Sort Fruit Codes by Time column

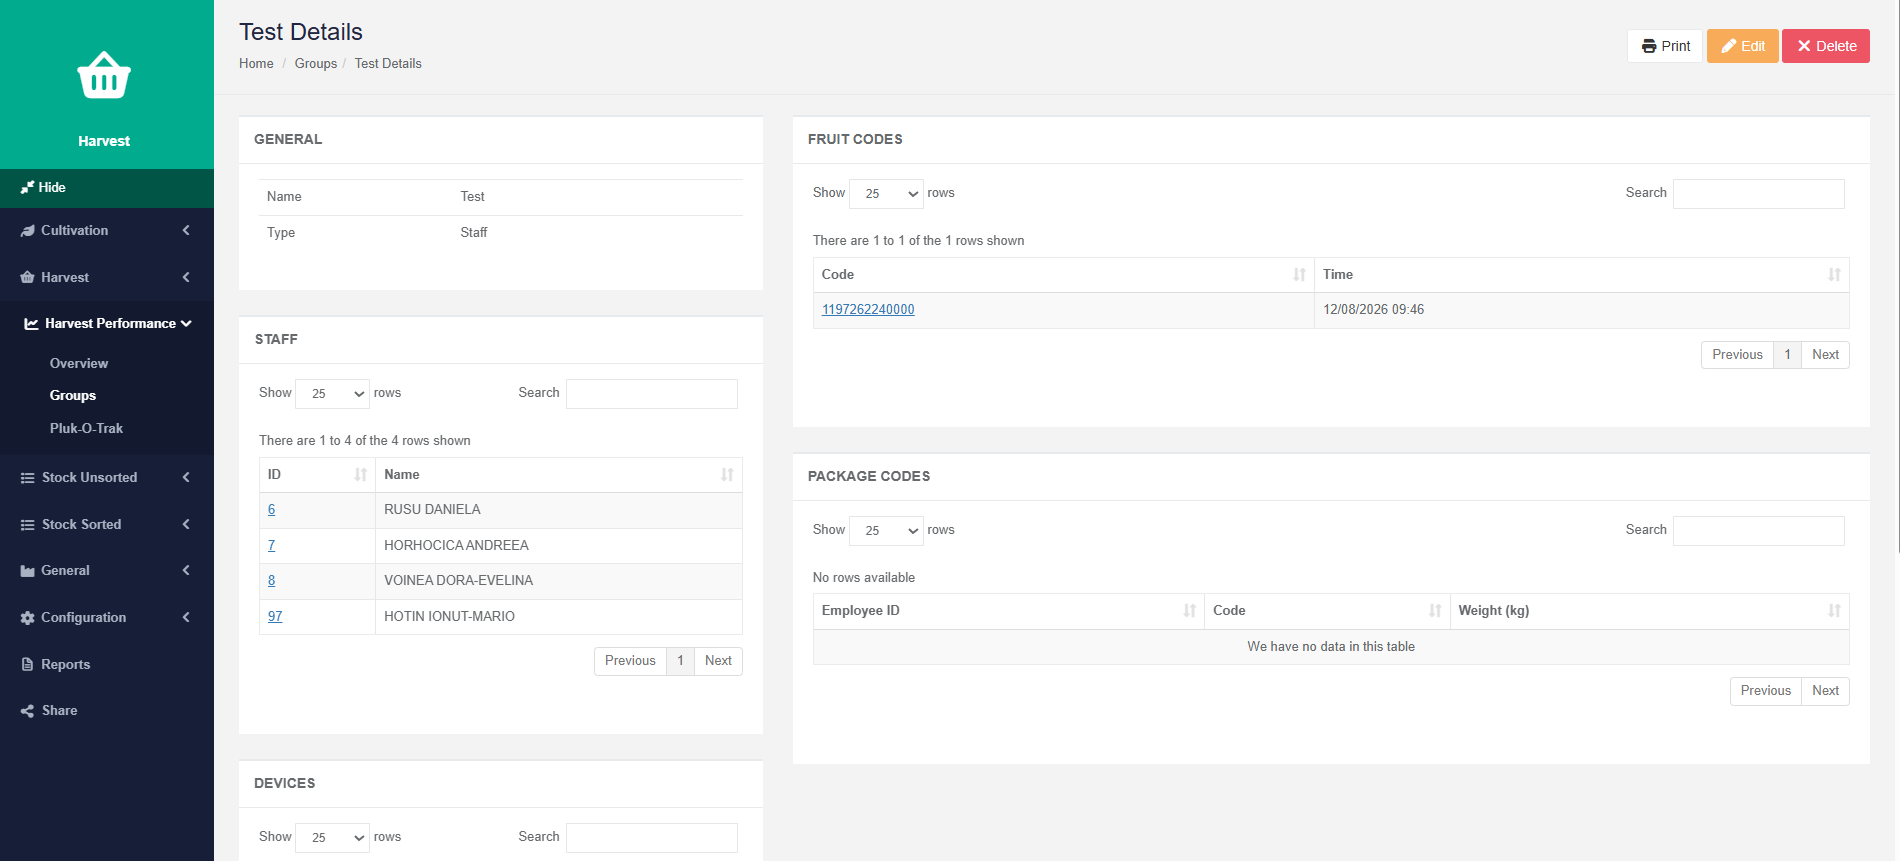click(x=1582, y=275)
